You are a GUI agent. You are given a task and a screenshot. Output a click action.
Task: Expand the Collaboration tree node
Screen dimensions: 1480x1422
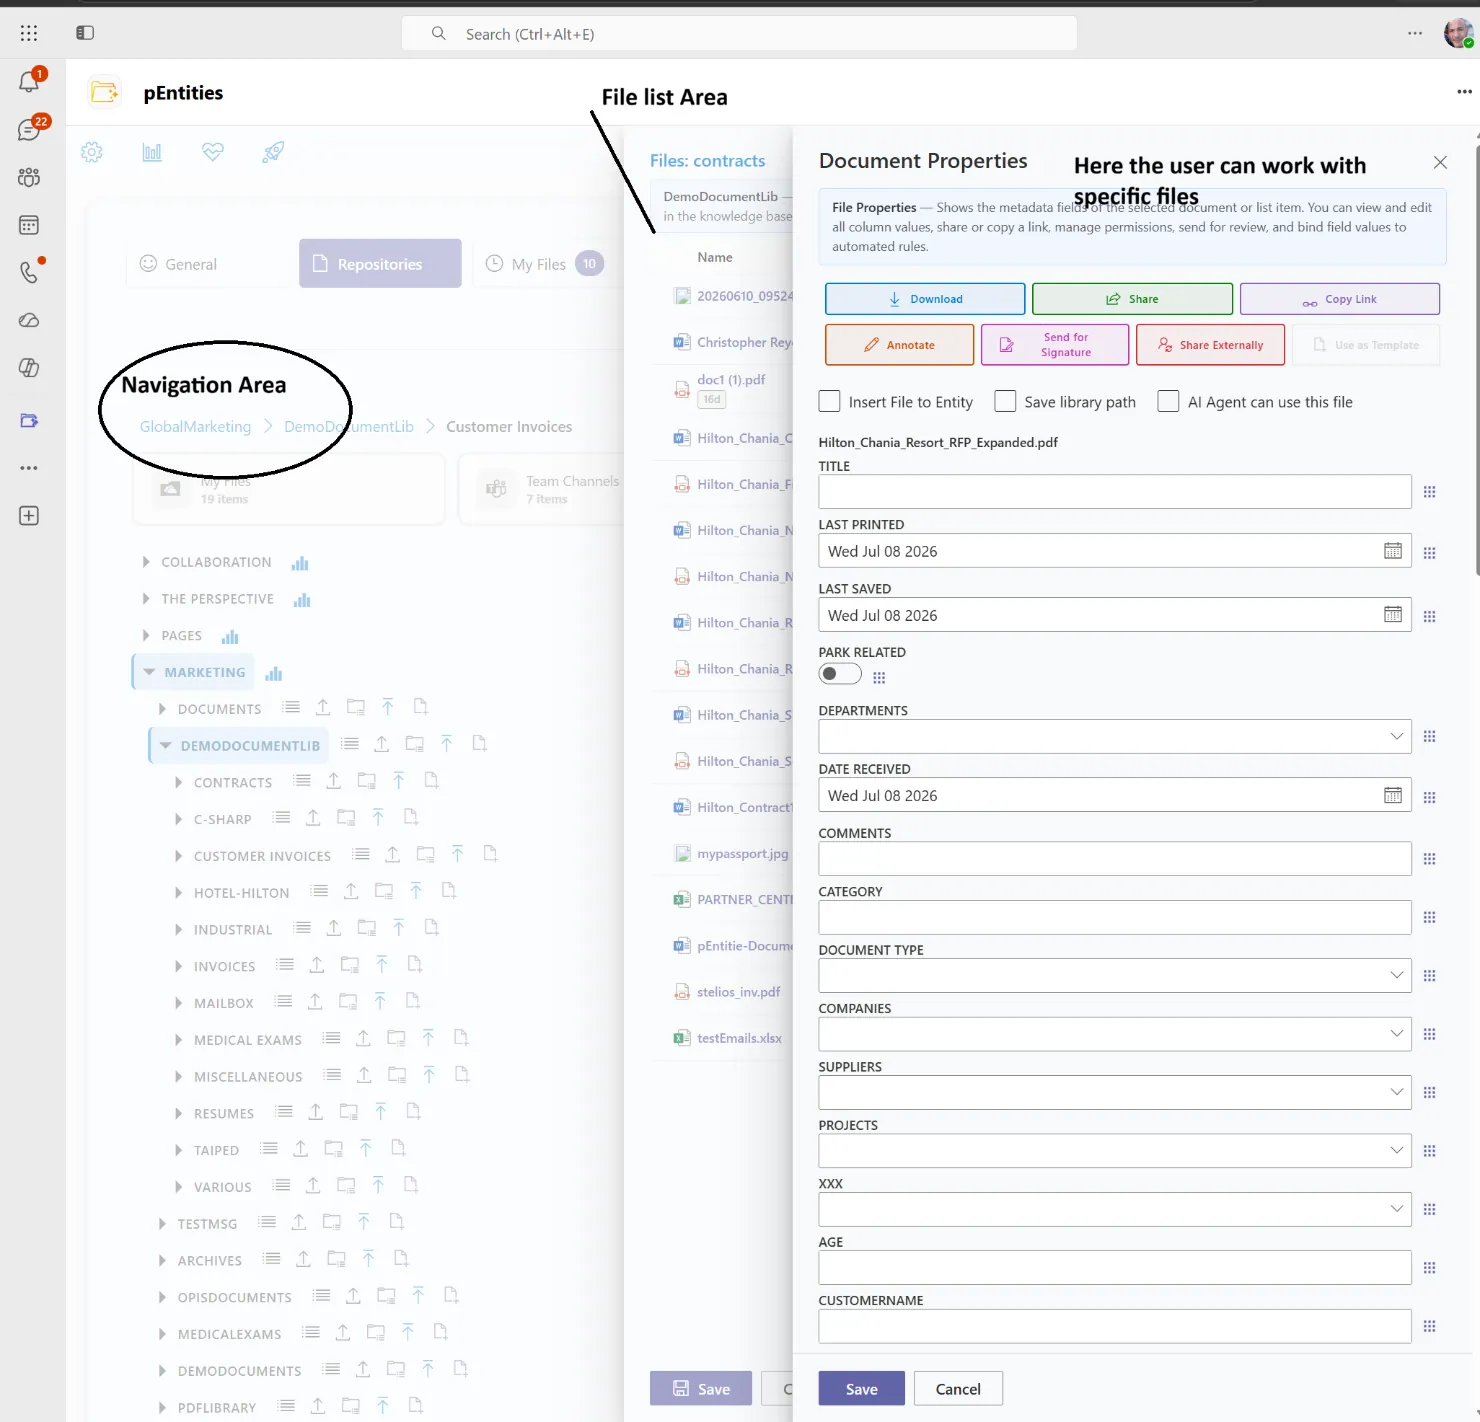146,562
